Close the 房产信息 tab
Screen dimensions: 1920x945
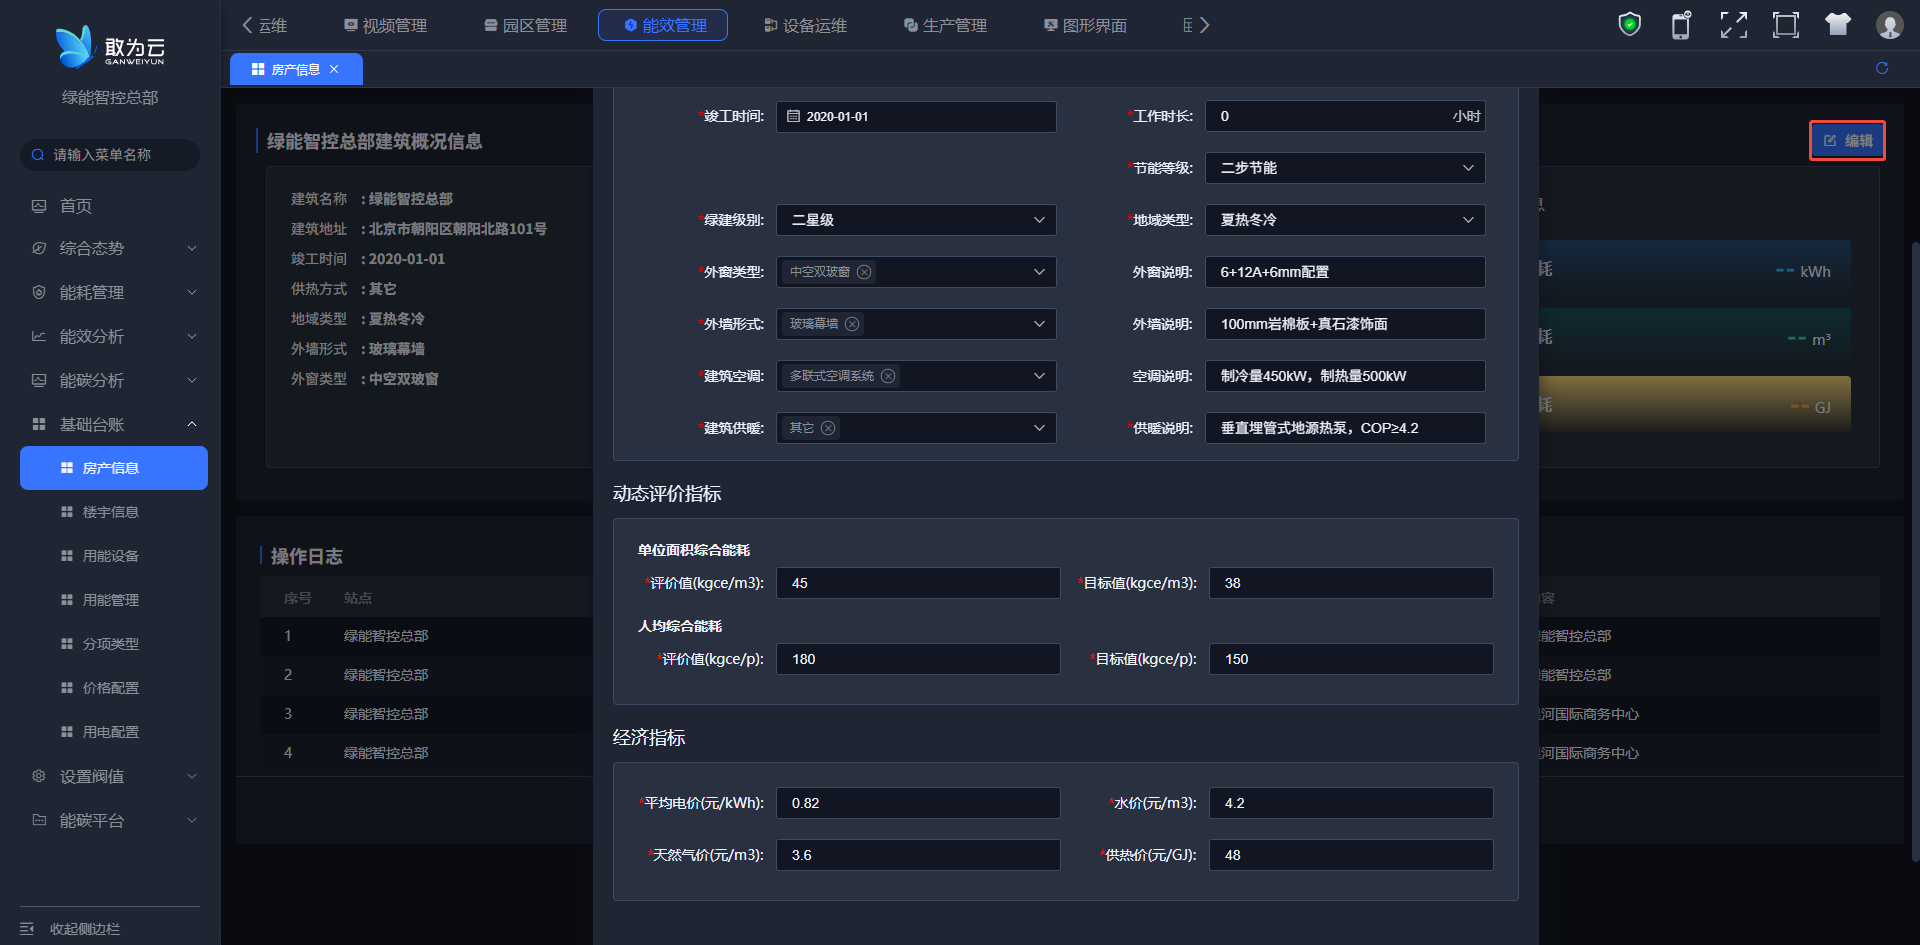(334, 69)
